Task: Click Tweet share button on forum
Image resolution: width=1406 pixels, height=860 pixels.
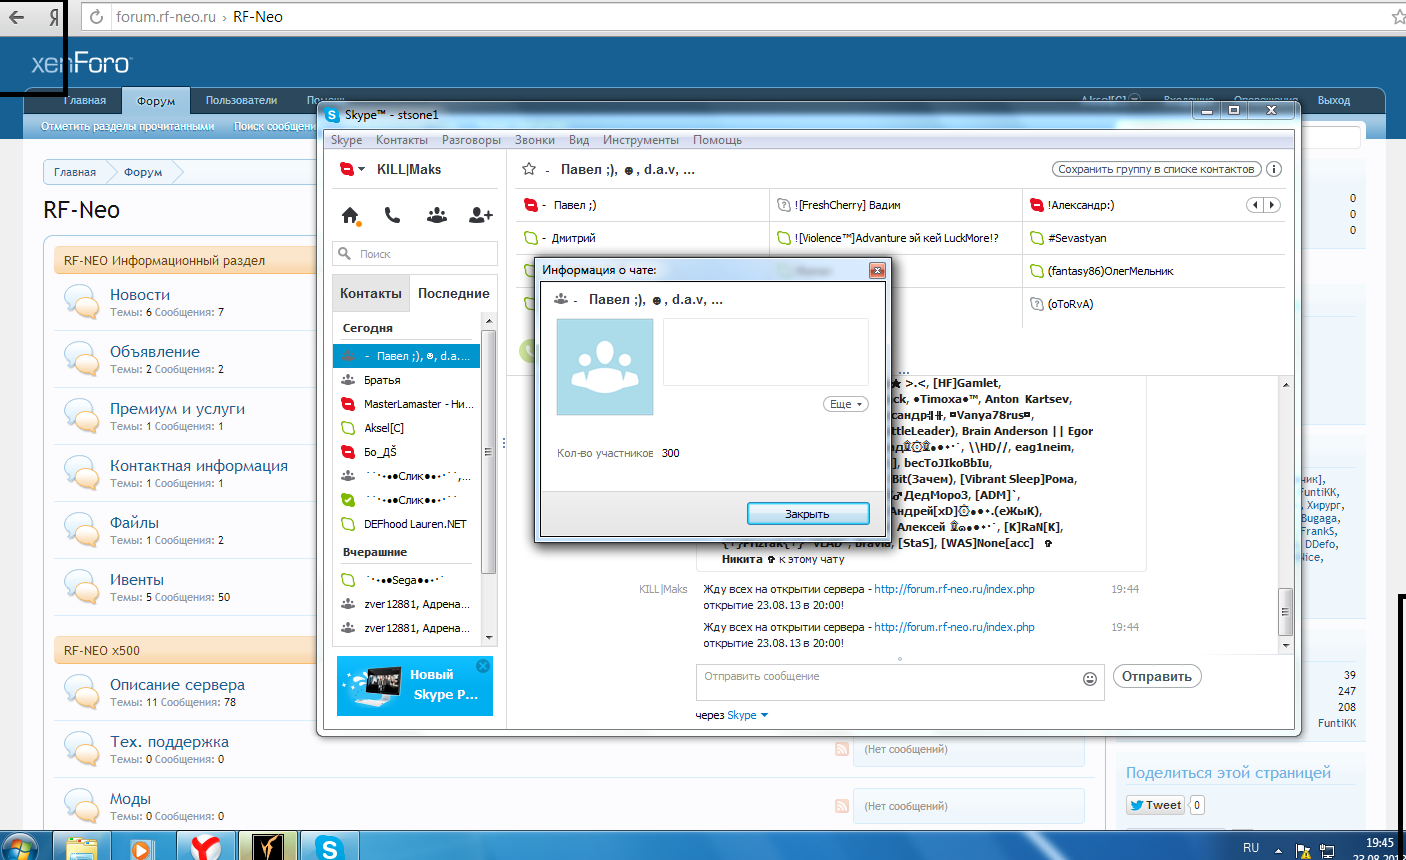Action: click(x=1156, y=805)
